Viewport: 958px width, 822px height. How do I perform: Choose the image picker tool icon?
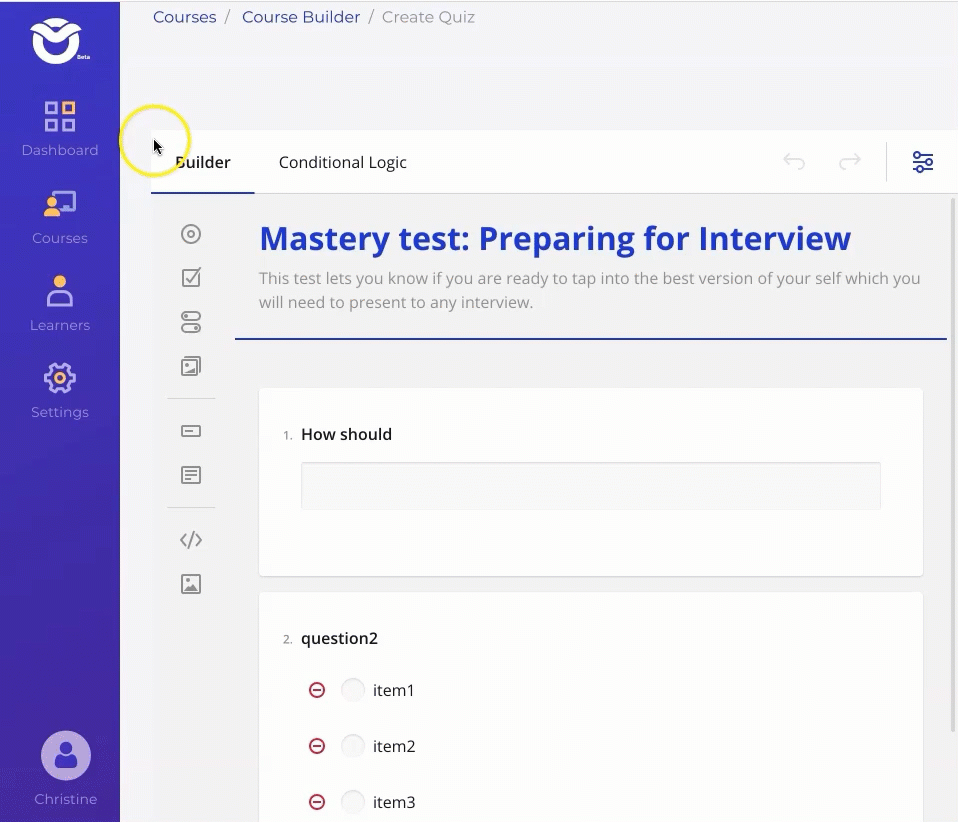pos(191,366)
